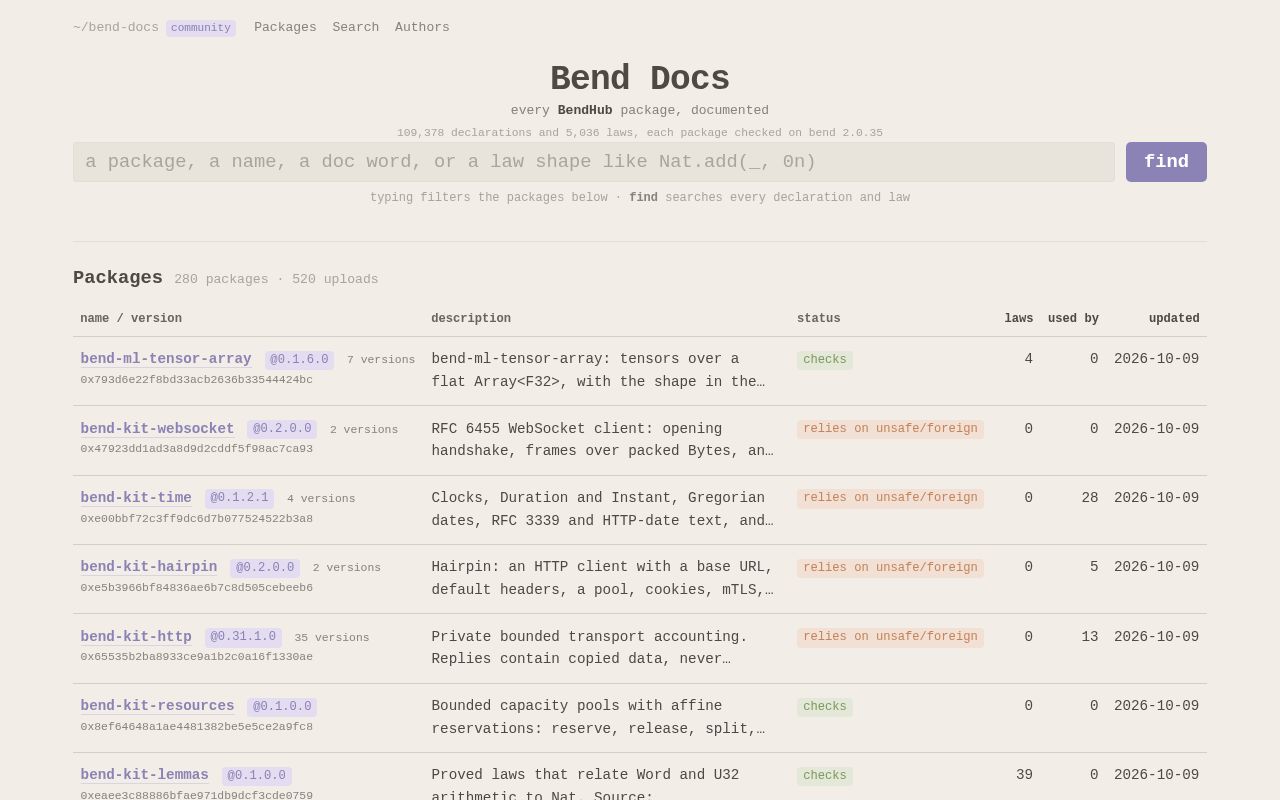The width and height of the screenshot is (1280, 800).
Task: Click hash 0xe00bbf72c3ff9dc6d7b077524522b3a8
Action: click(x=197, y=519)
